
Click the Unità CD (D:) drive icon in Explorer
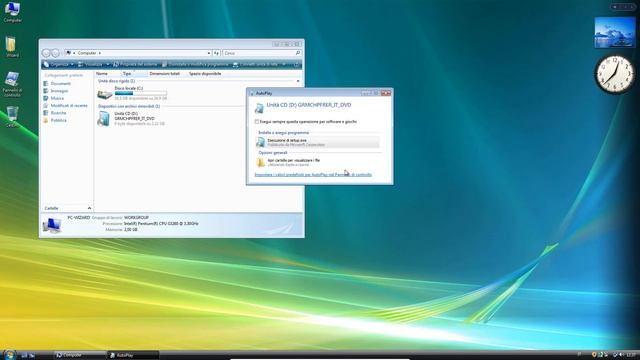pyautogui.click(x=104, y=118)
